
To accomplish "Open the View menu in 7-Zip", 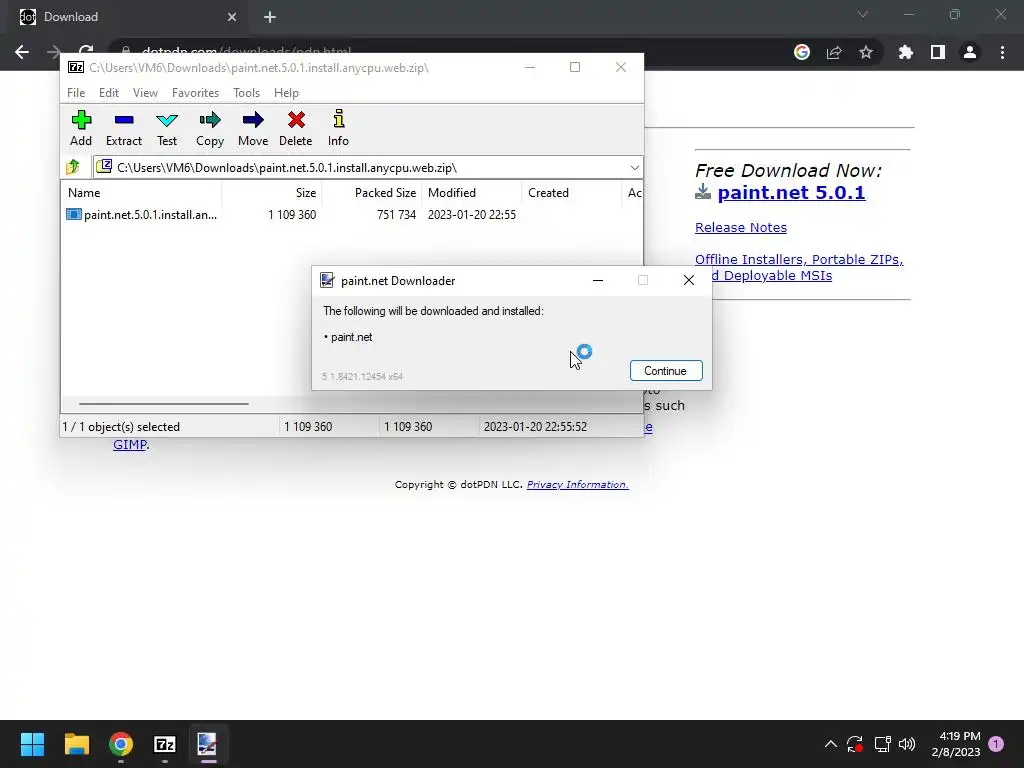I will pyautogui.click(x=145, y=93).
